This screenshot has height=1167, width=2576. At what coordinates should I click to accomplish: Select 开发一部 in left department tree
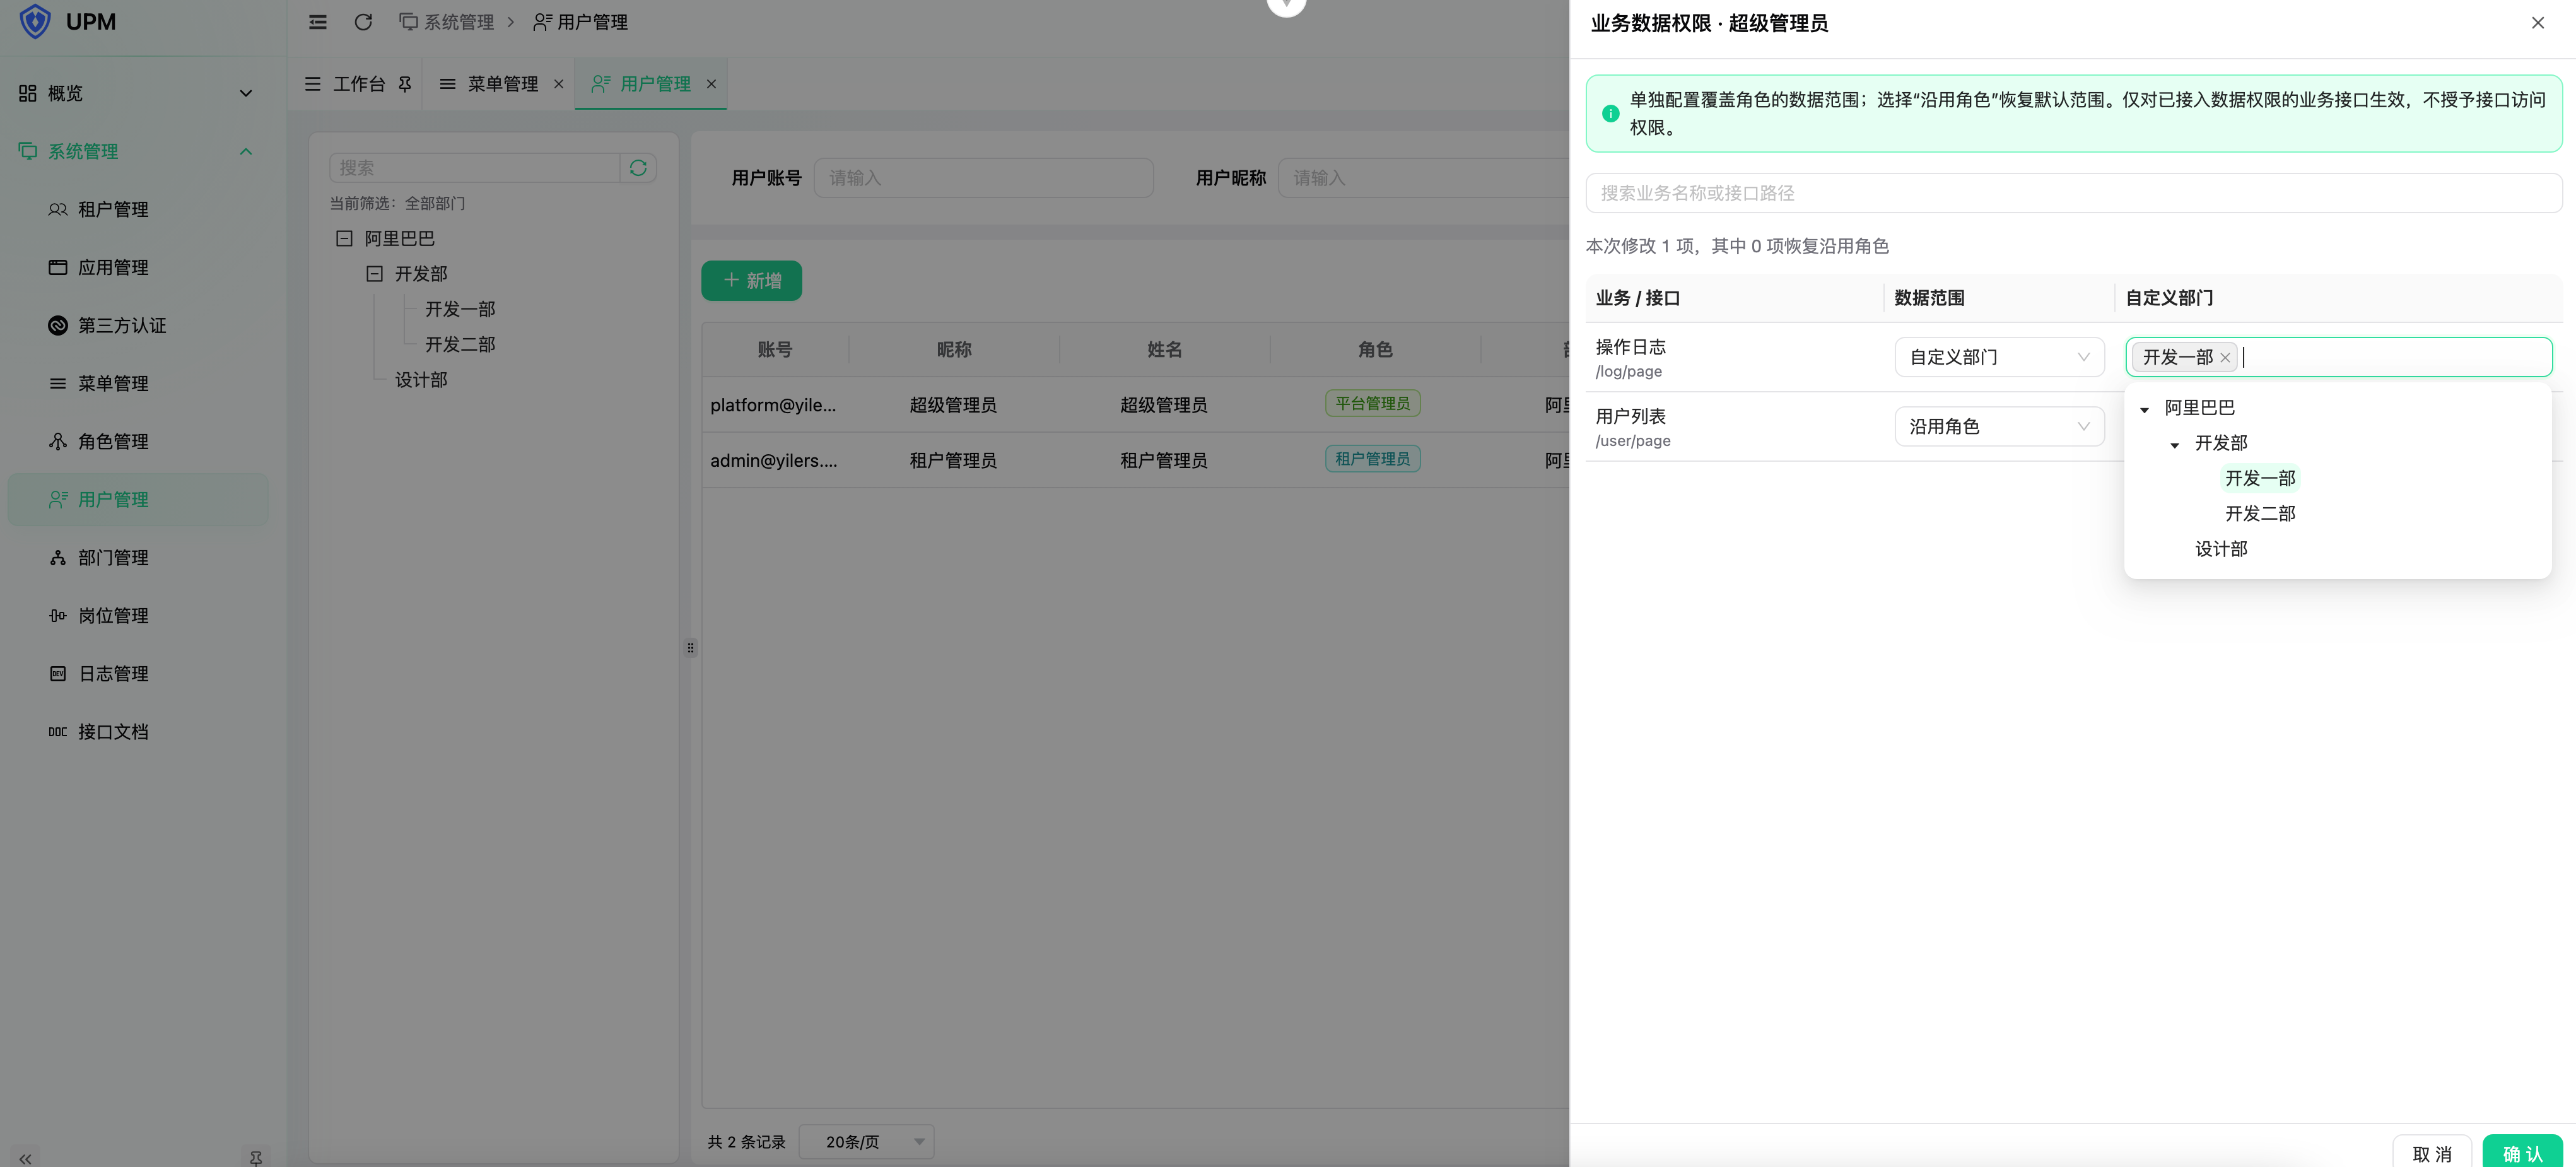tap(460, 309)
